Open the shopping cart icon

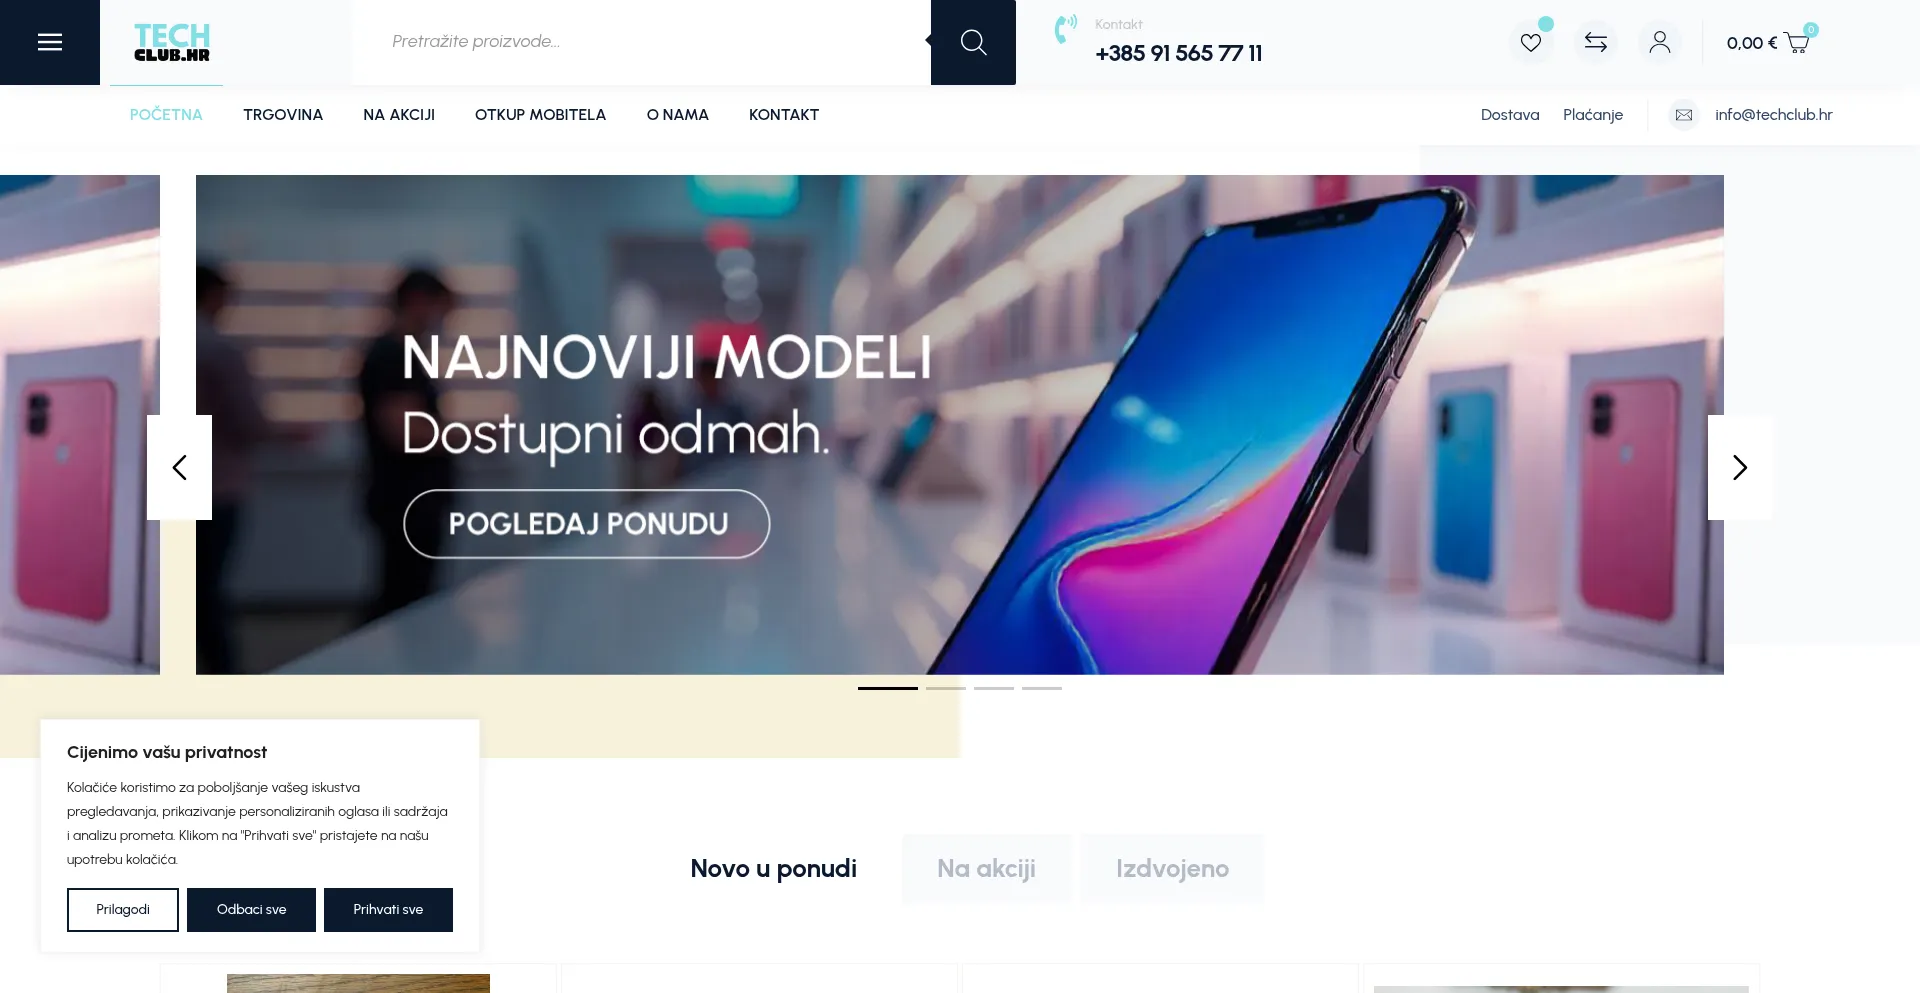point(1797,43)
